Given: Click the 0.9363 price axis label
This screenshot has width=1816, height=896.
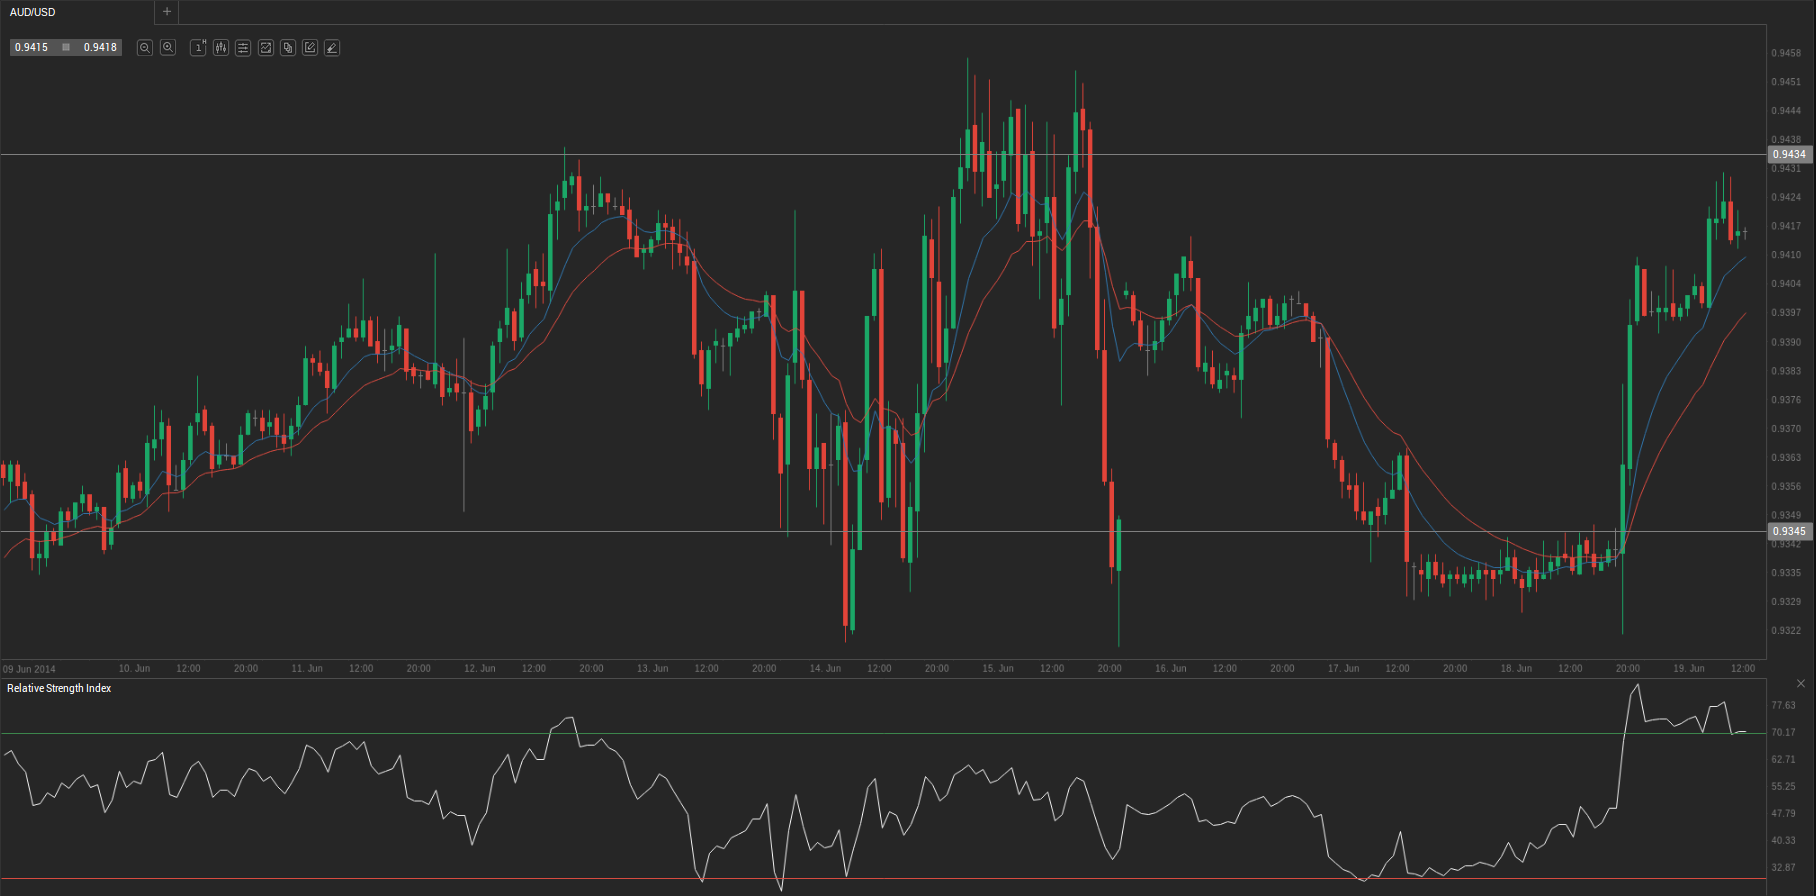Looking at the screenshot, I should click(1786, 458).
